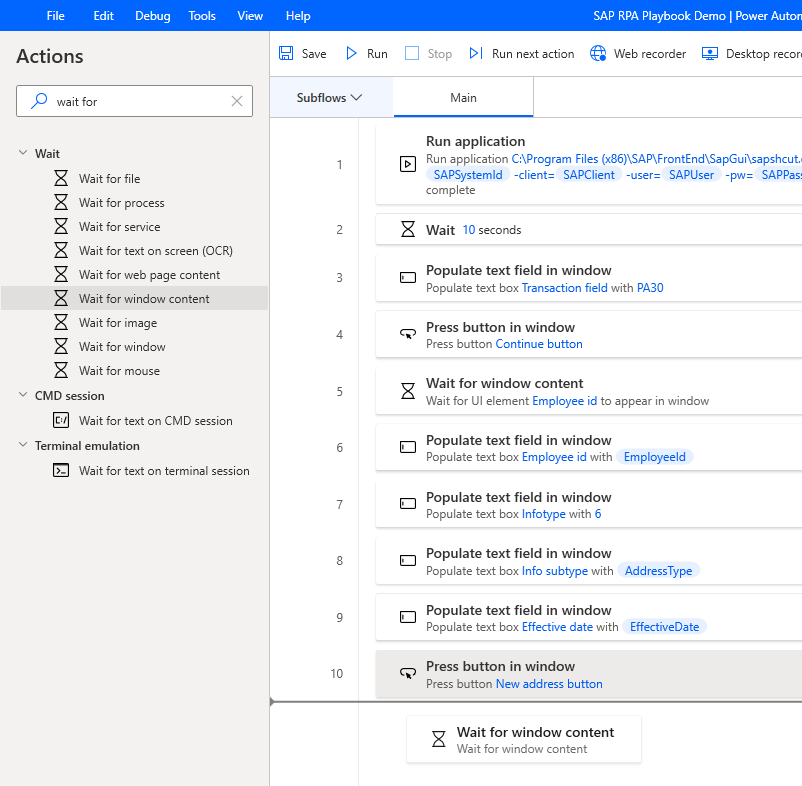Select the Wait for text on terminal session row
The width and height of the screenshot is (802, 786).
pyautogui.click(x=134, y=470)
